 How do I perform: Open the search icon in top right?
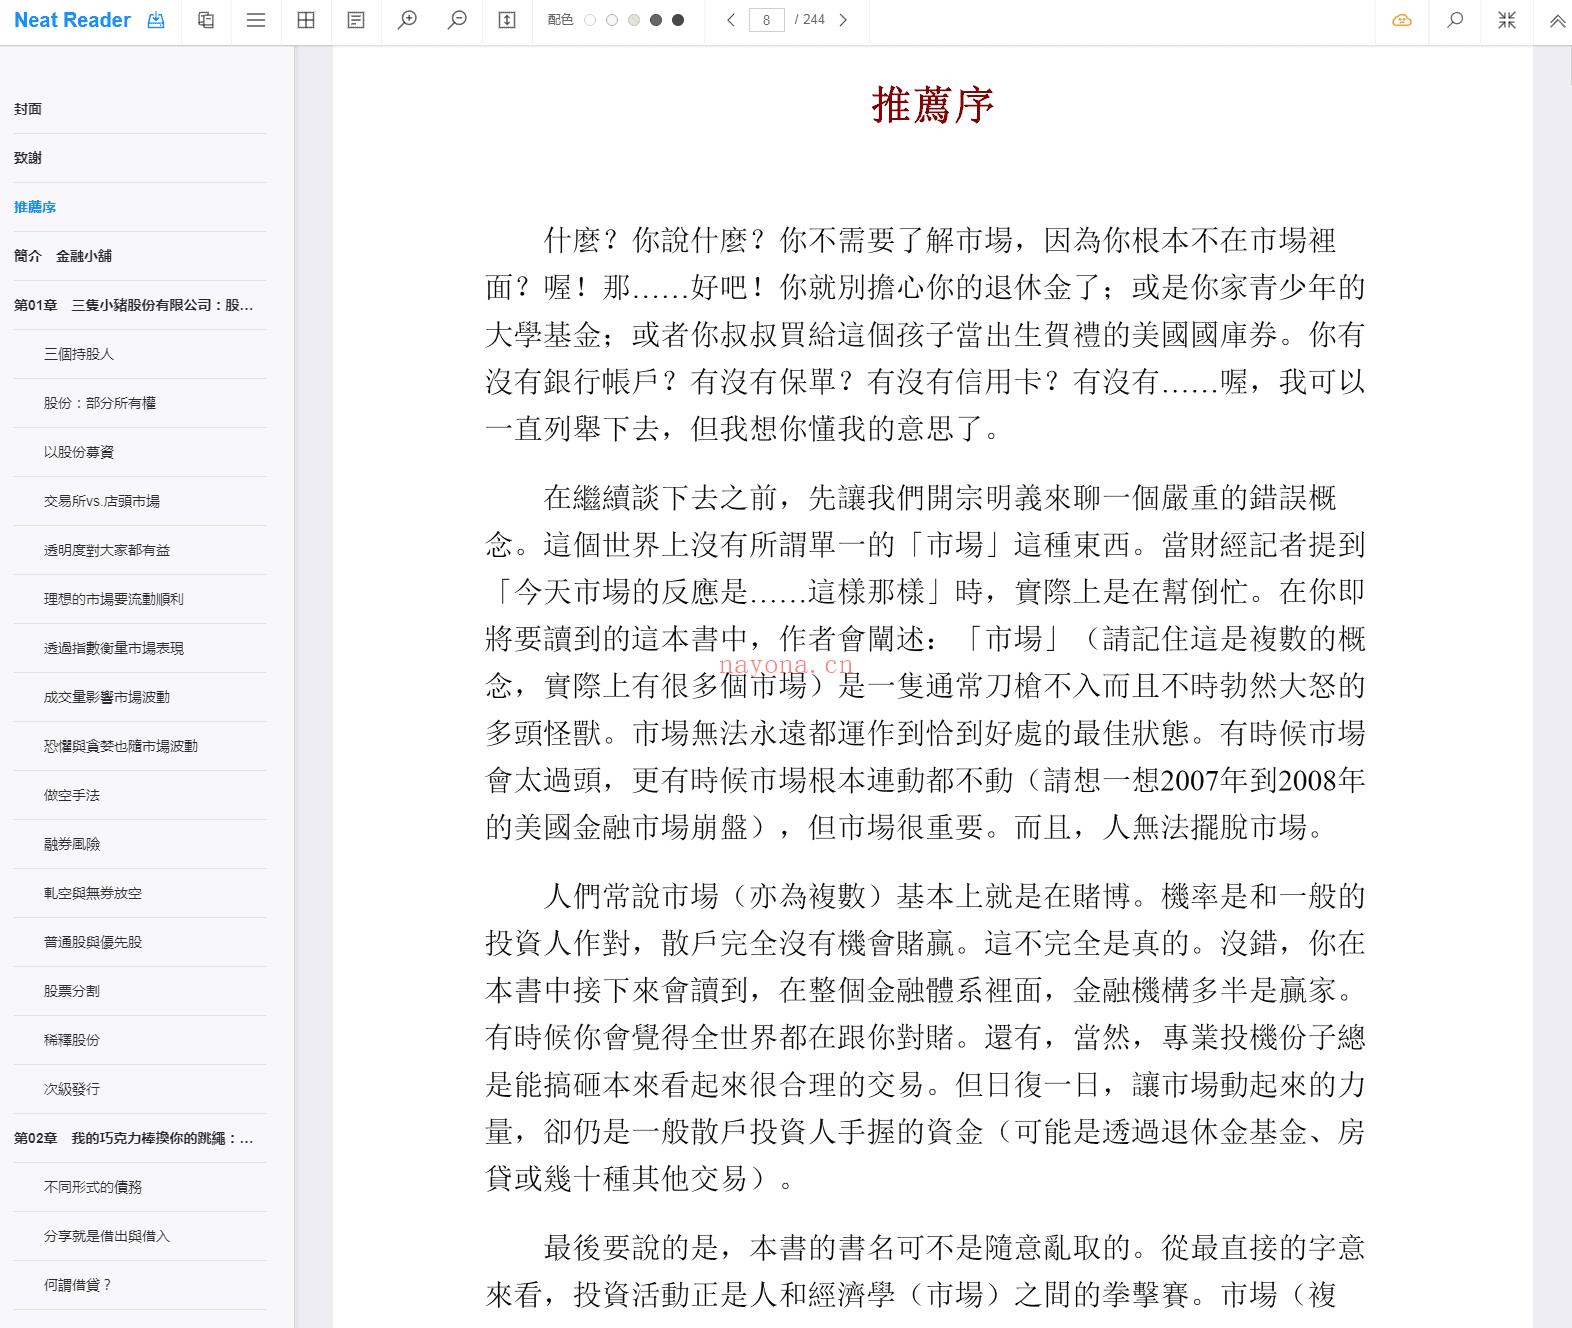coord(1455,20)
